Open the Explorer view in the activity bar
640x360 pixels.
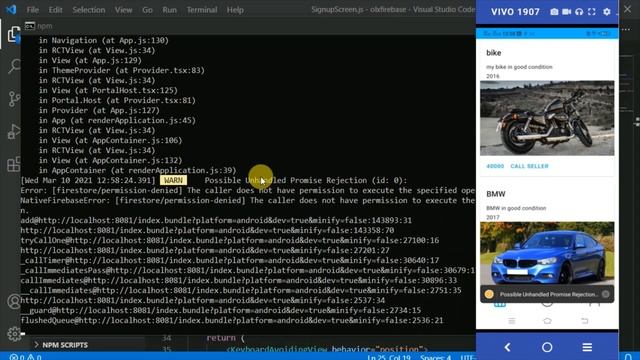click(x=13, y=34)
